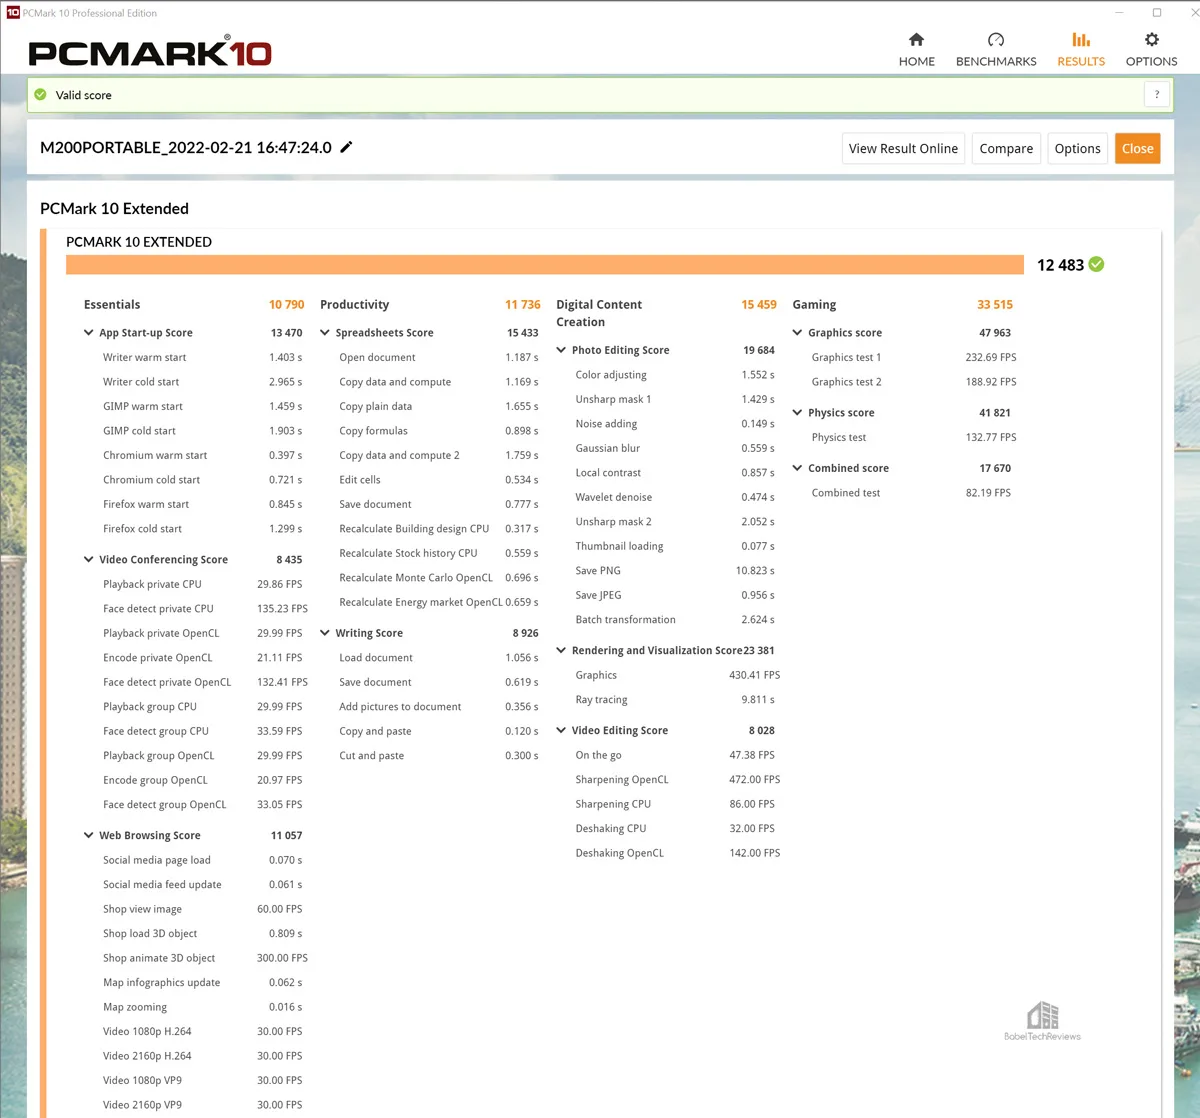Image resolution: width=1200 pixels, height=1118 pixels.
Task: Select the 'Chromium cold start' row
Action: click(202, 480)
